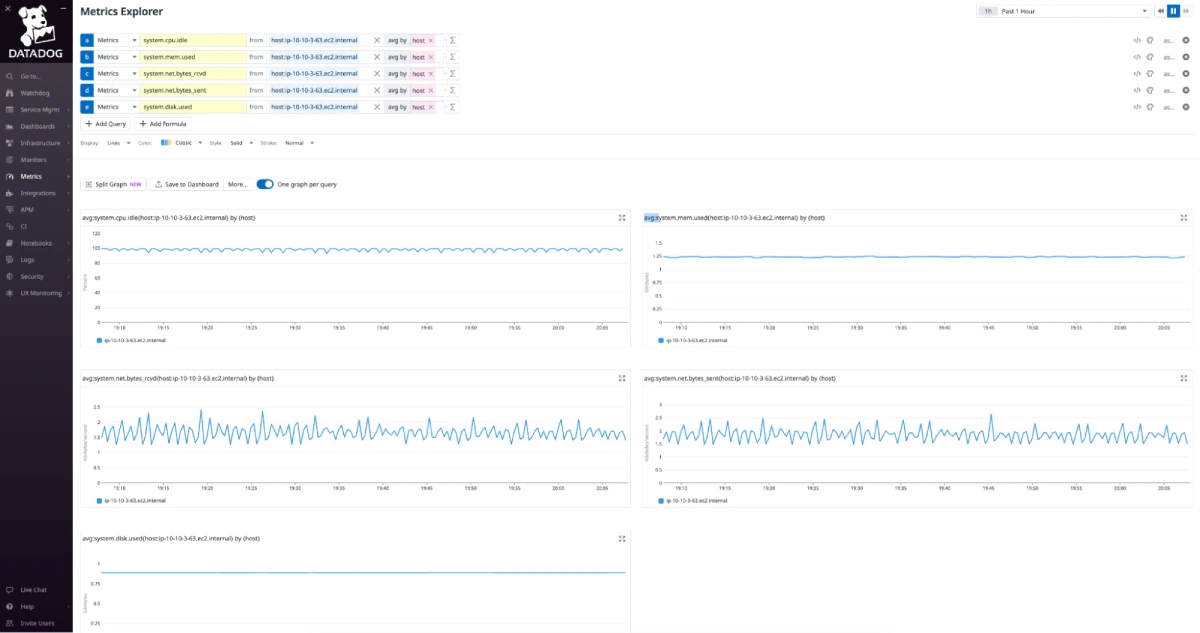
Task: Click the sigma function icon on query a
Action: point(453,41)
